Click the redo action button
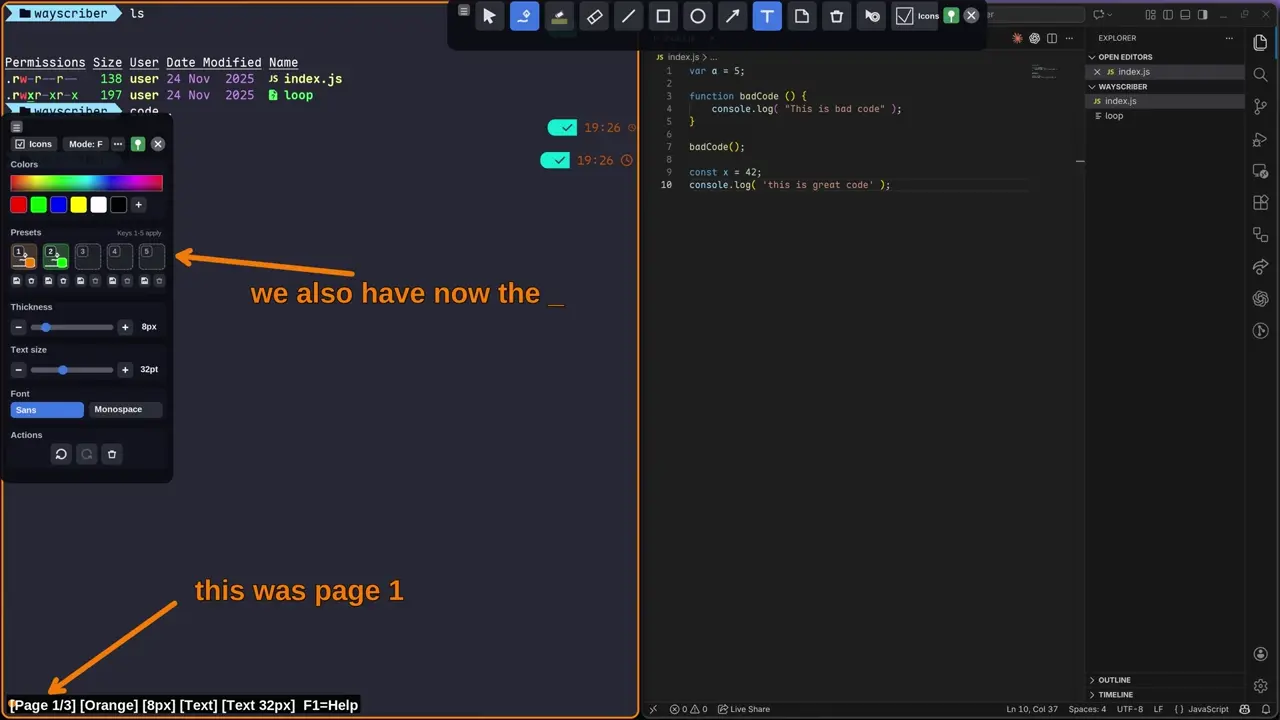Viewport: 1280px width, 720px height. tap(87, 454)
